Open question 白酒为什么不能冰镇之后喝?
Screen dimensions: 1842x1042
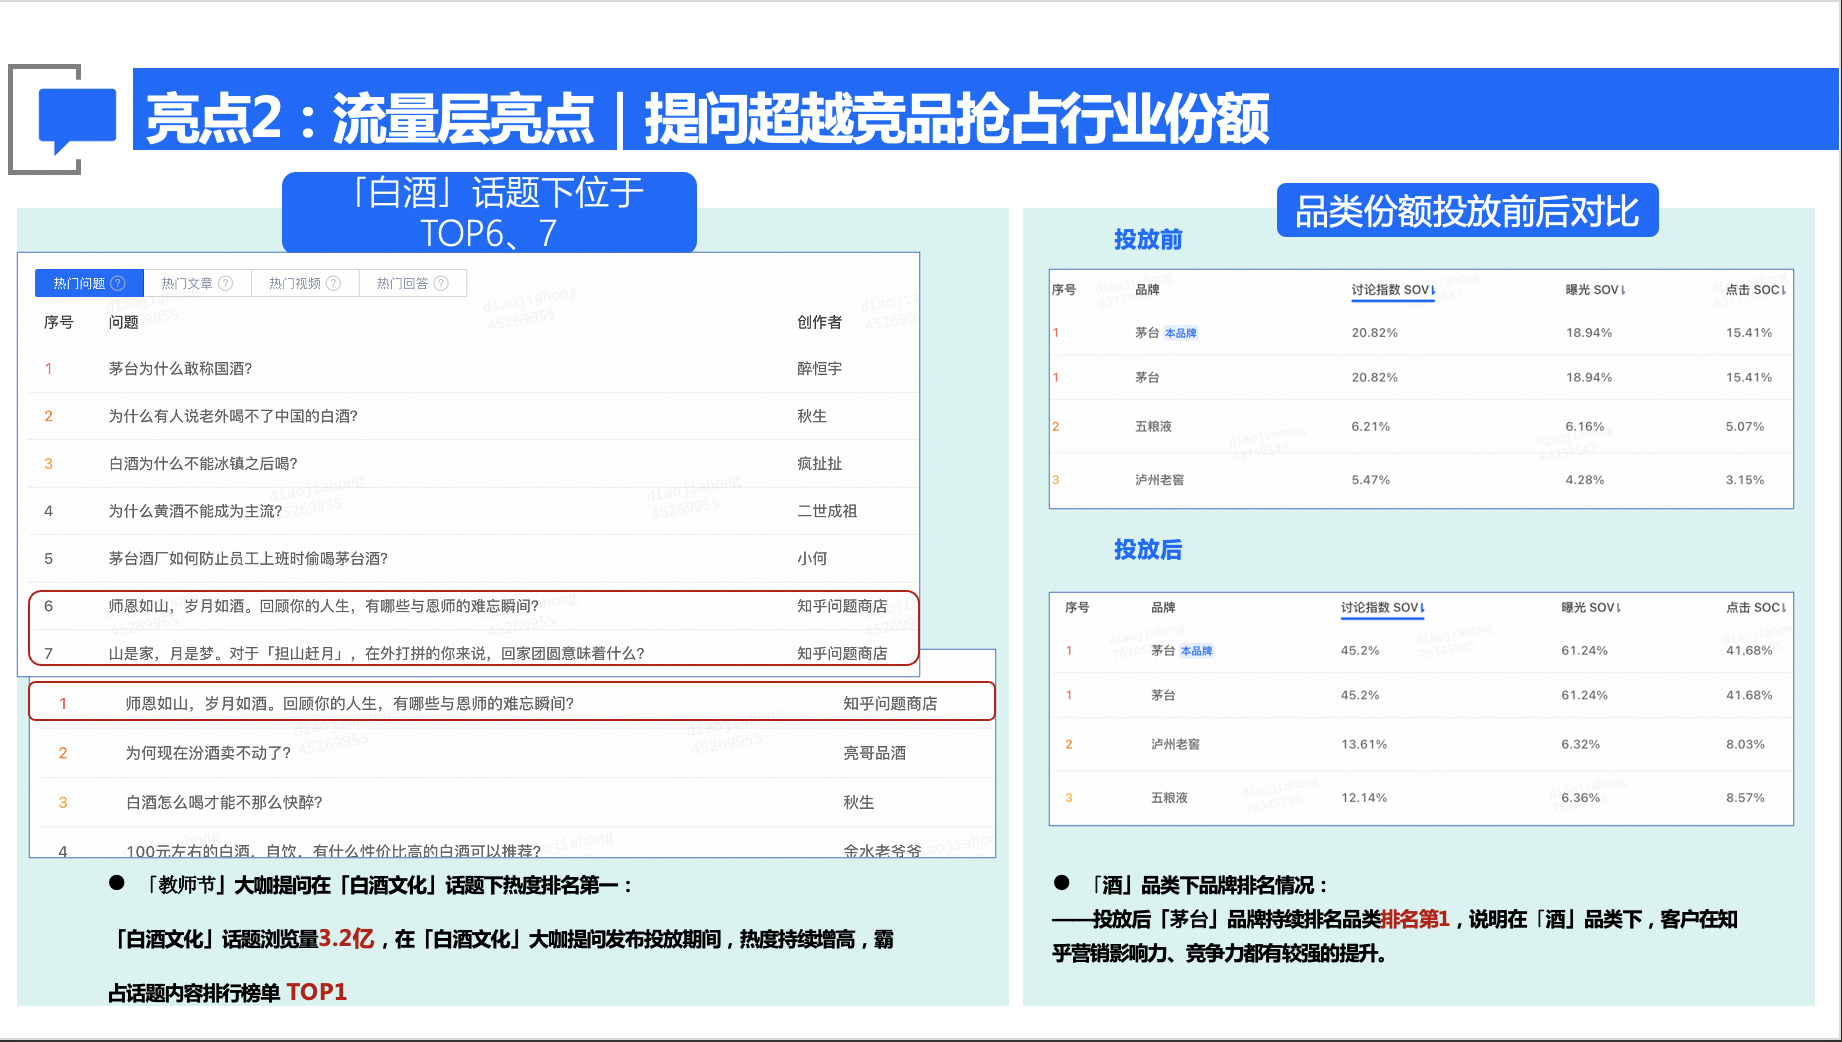(203, 464)
